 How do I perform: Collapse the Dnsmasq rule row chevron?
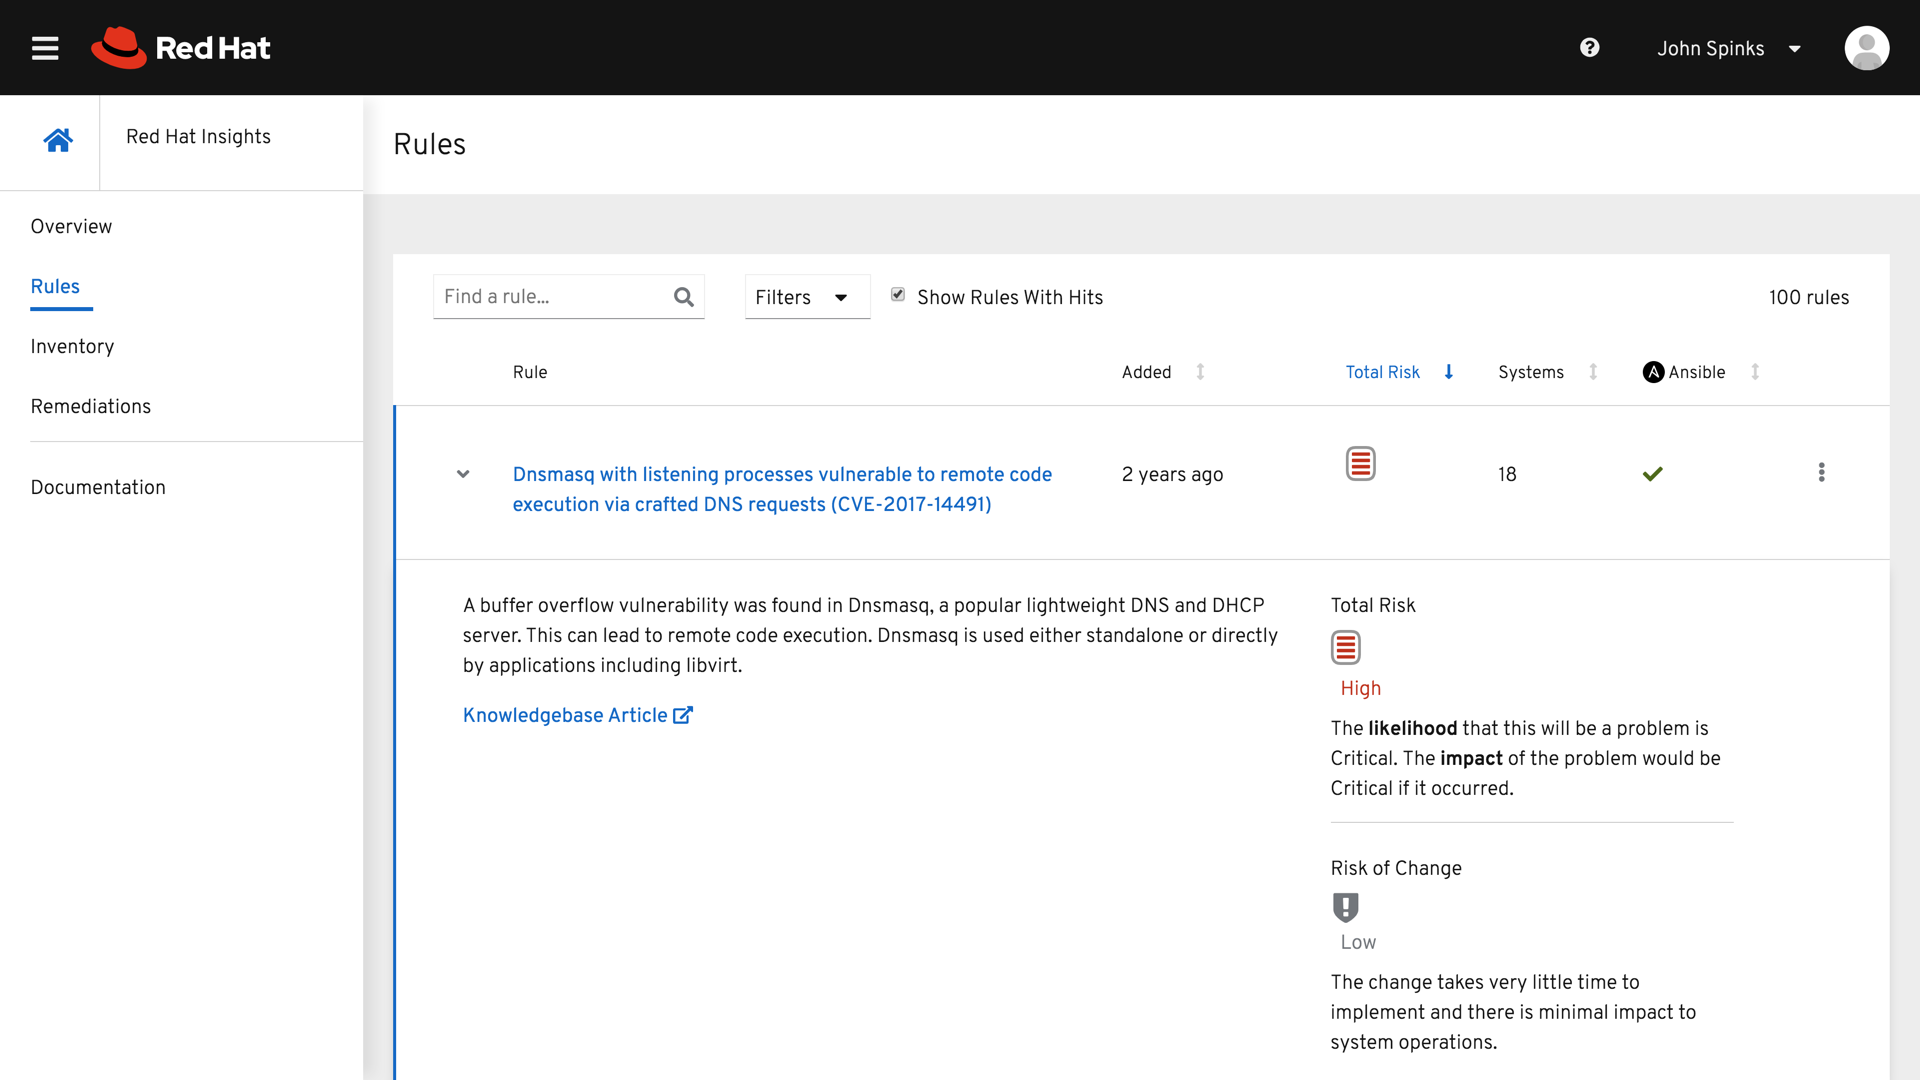(463, 474)
